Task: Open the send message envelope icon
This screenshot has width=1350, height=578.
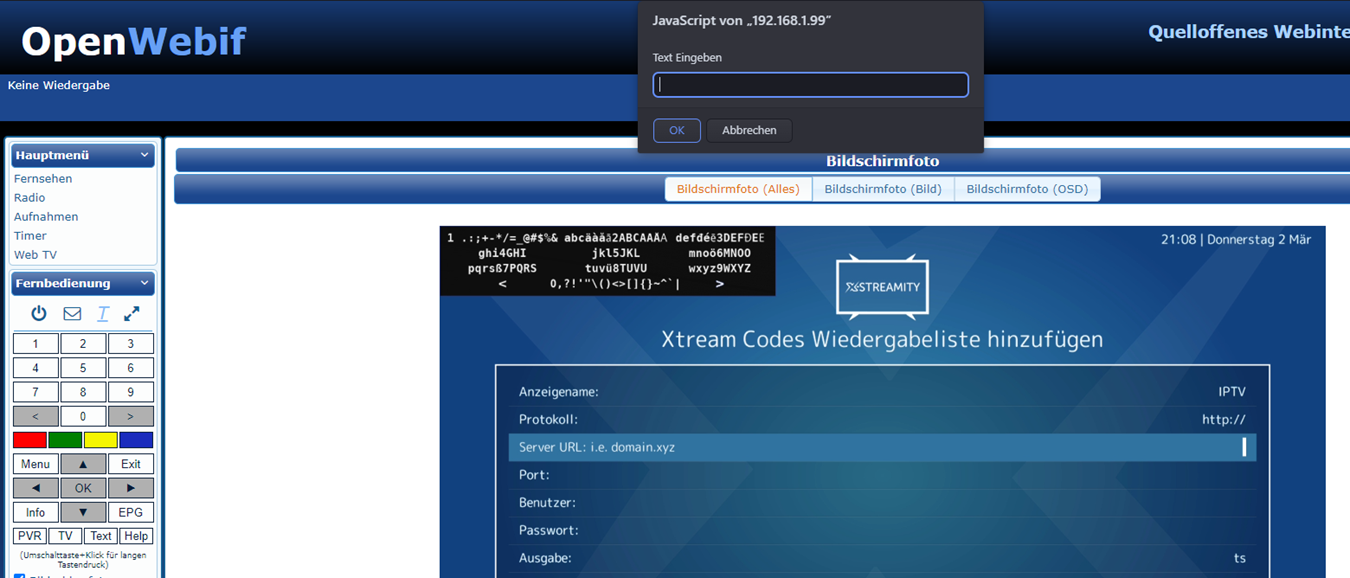Action: [71, 313]
